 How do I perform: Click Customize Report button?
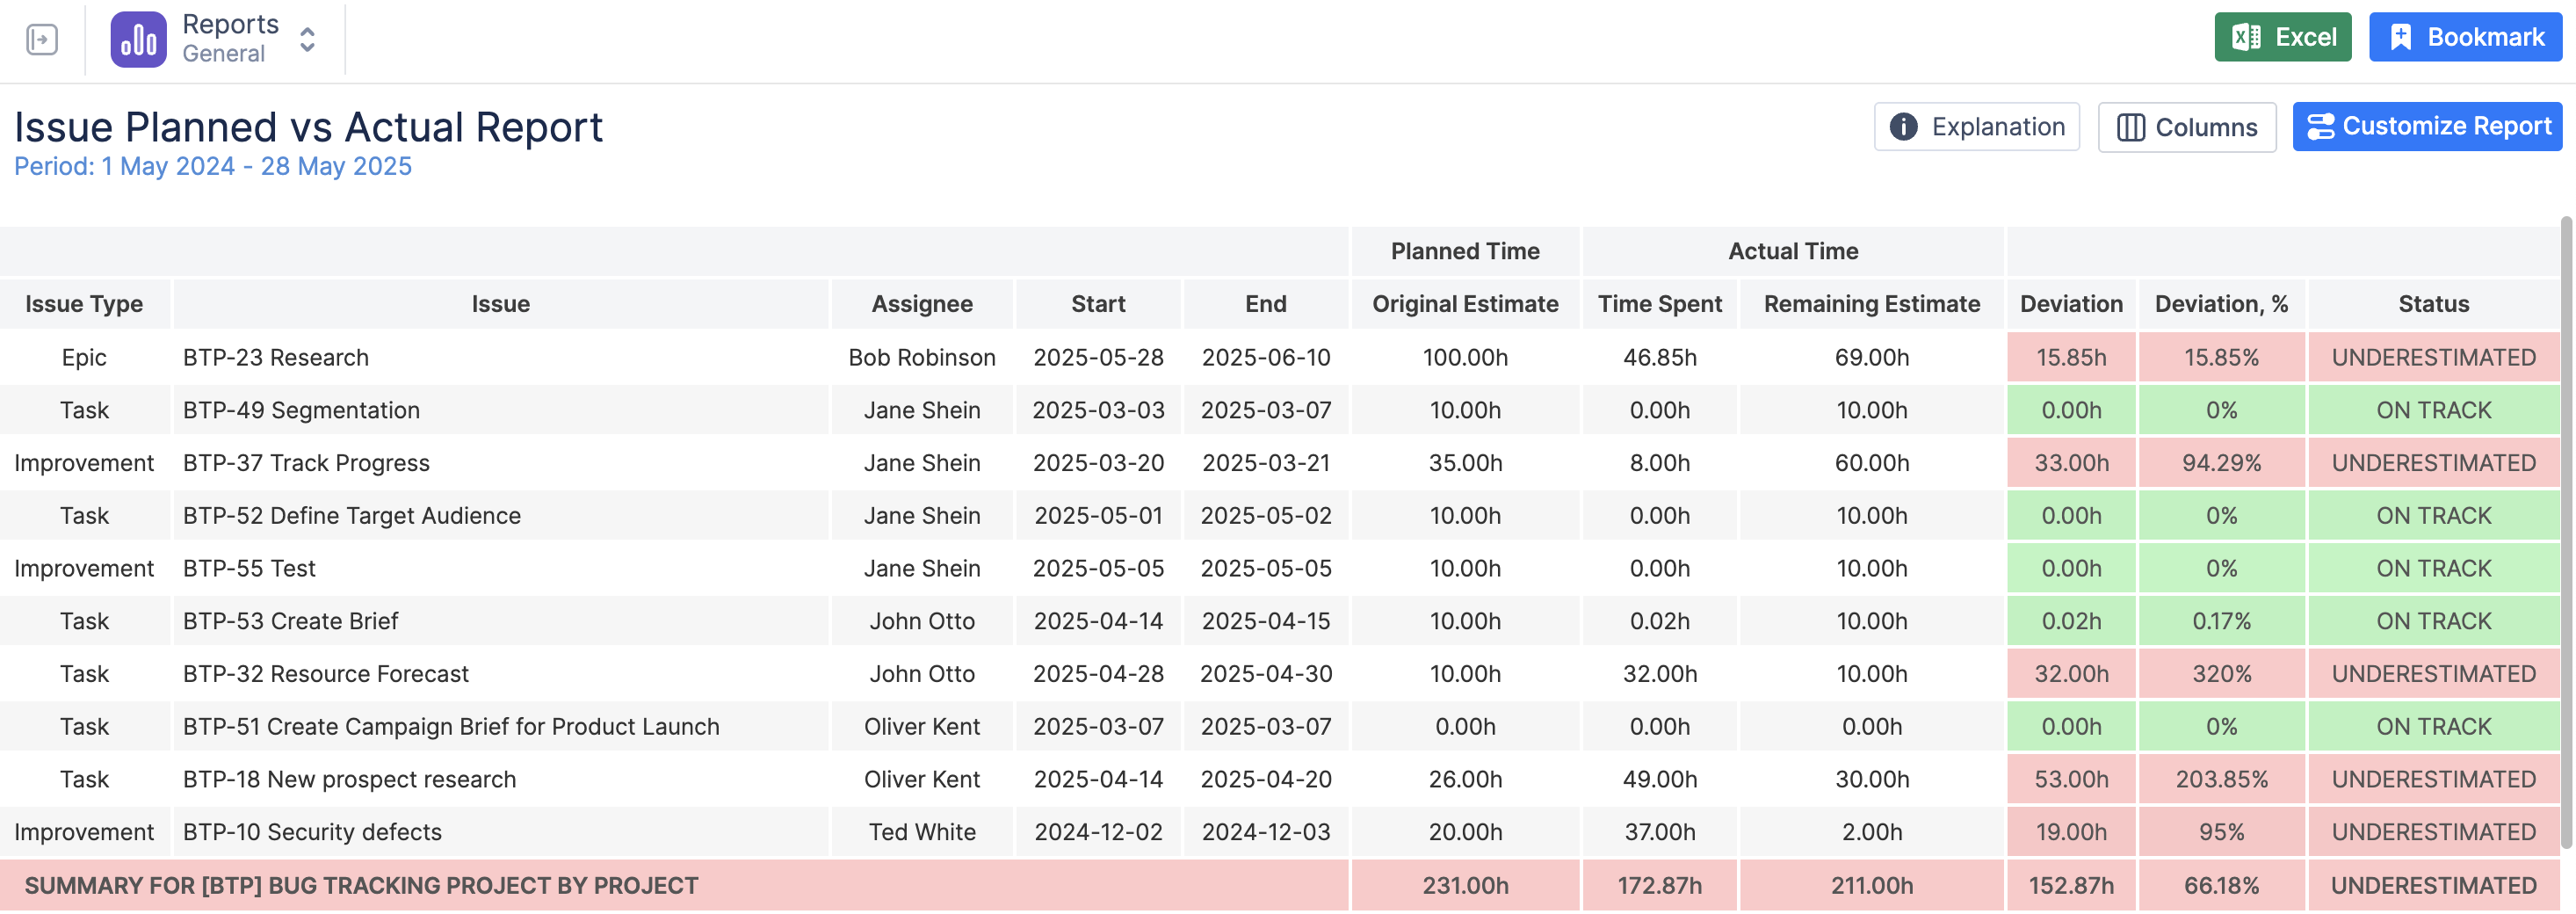[x=2427, y=127]
